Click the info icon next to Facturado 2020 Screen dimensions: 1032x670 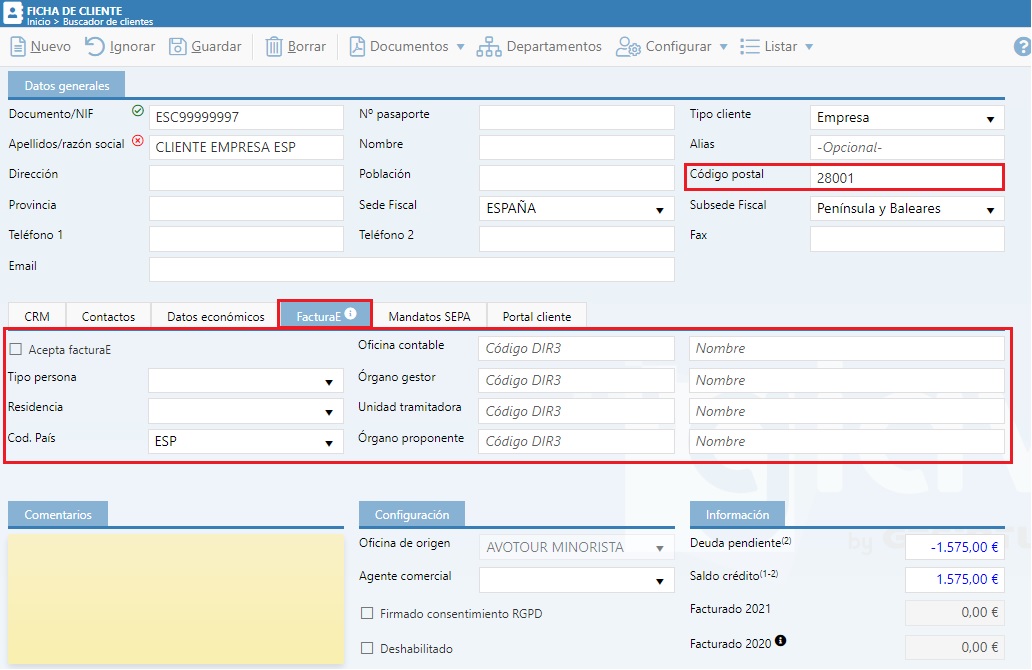pos(781,641)
